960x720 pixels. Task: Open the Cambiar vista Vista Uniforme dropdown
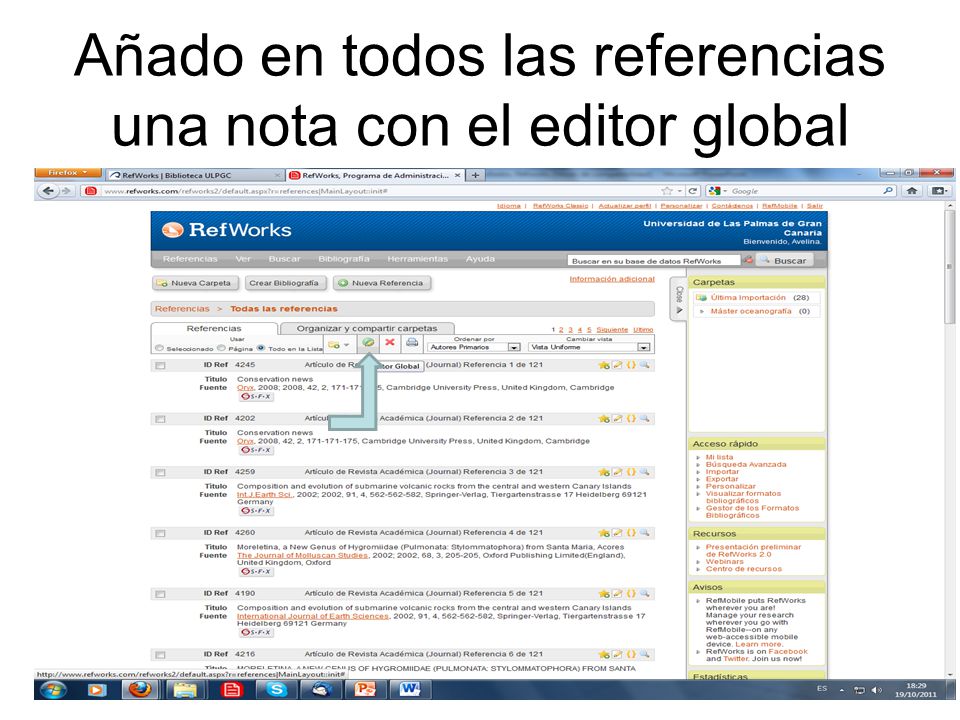(589, 347)
